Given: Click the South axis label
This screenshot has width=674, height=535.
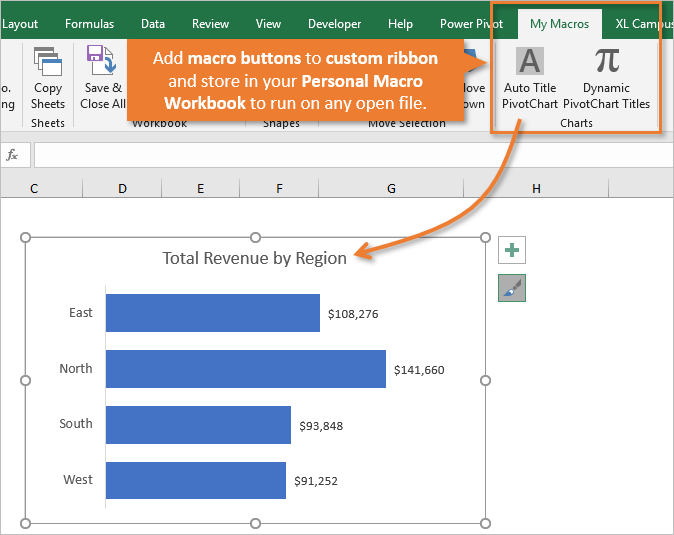Looking at the screenshot, I should (76, 423).
